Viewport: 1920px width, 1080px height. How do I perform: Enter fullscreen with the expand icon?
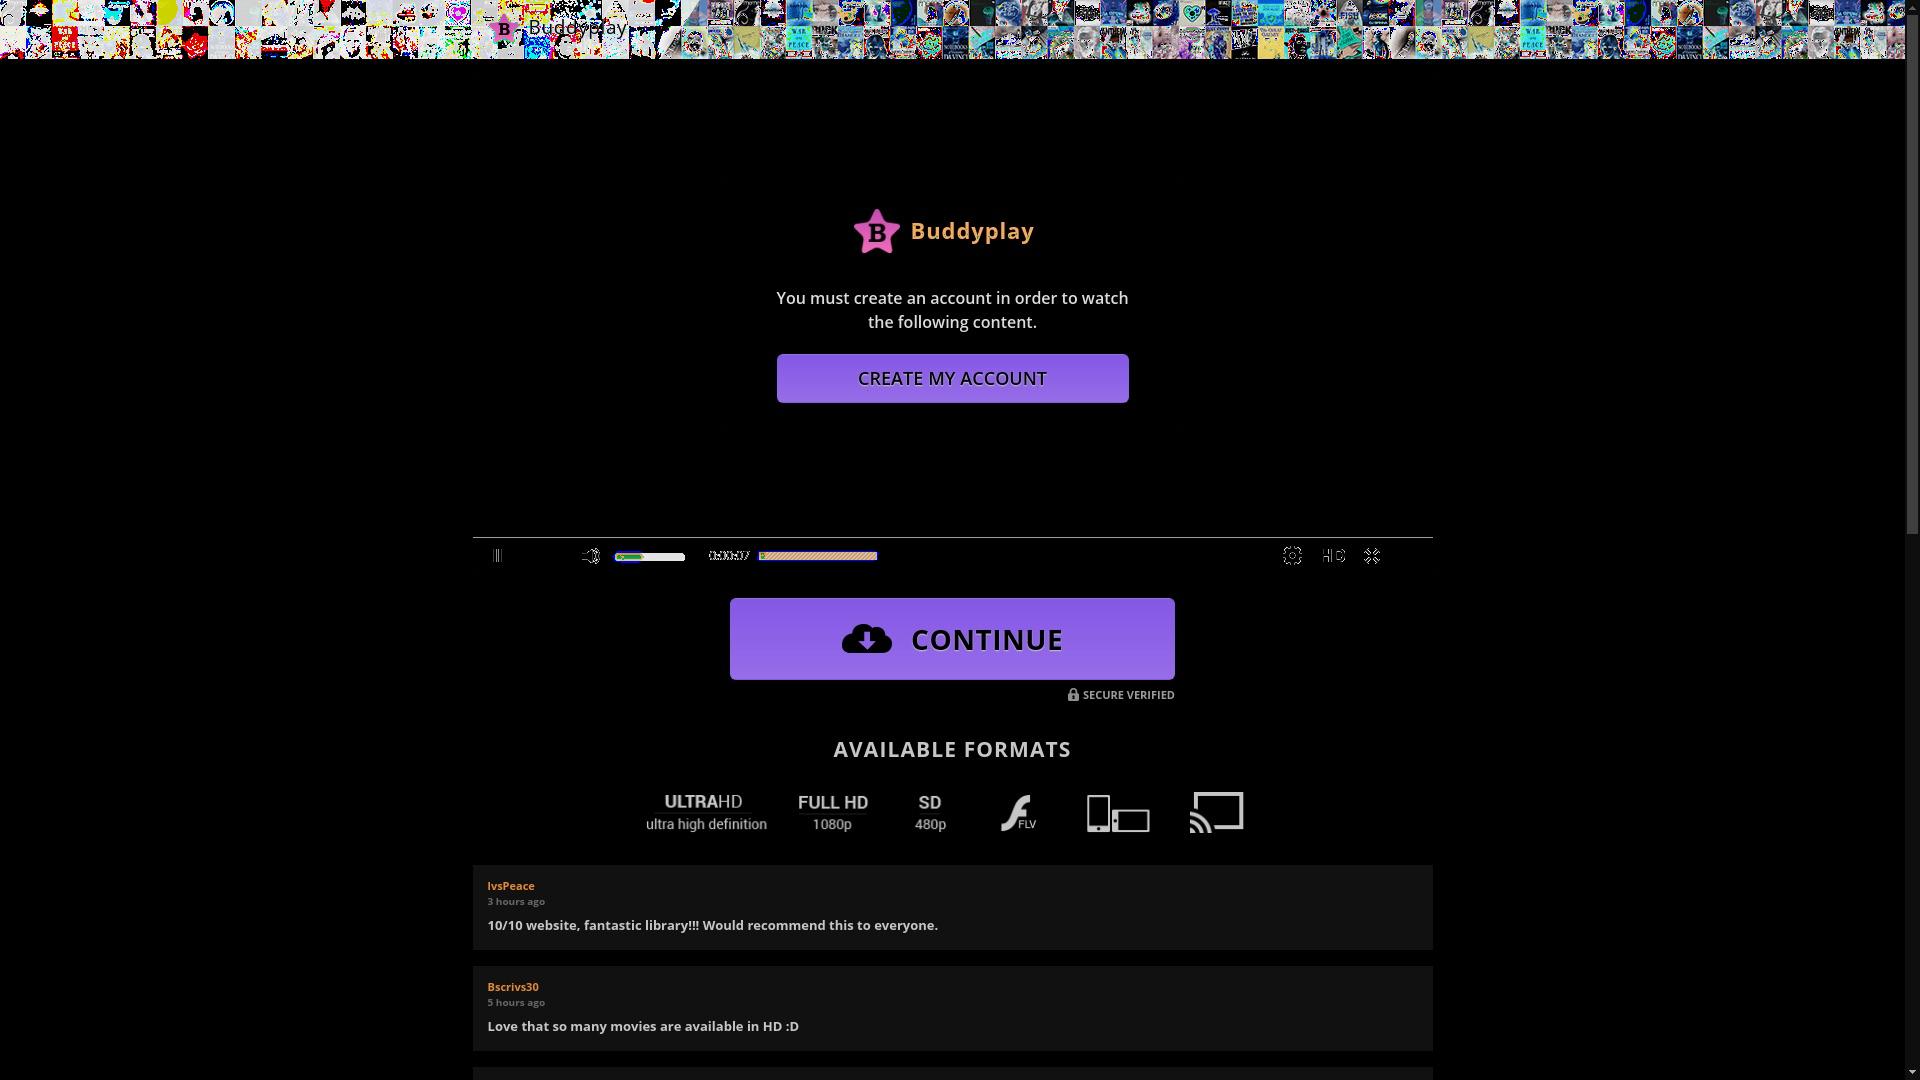(1372, 556)
